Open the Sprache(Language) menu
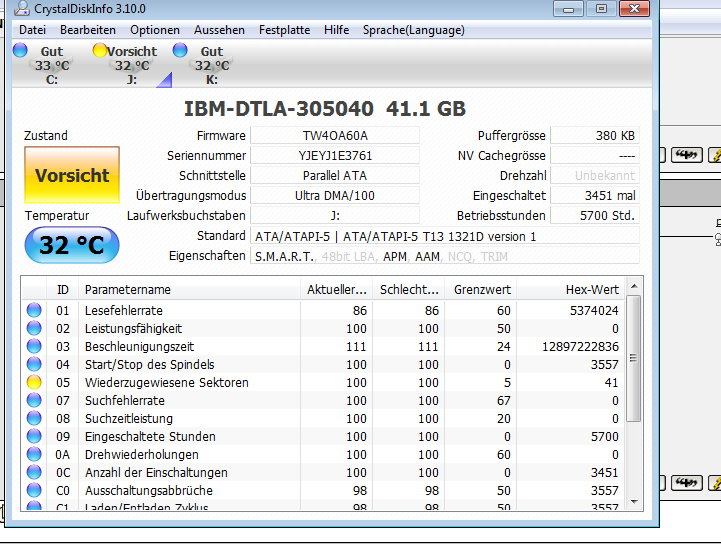The height and width of the screenshot is (544, 721). (413, 30)
